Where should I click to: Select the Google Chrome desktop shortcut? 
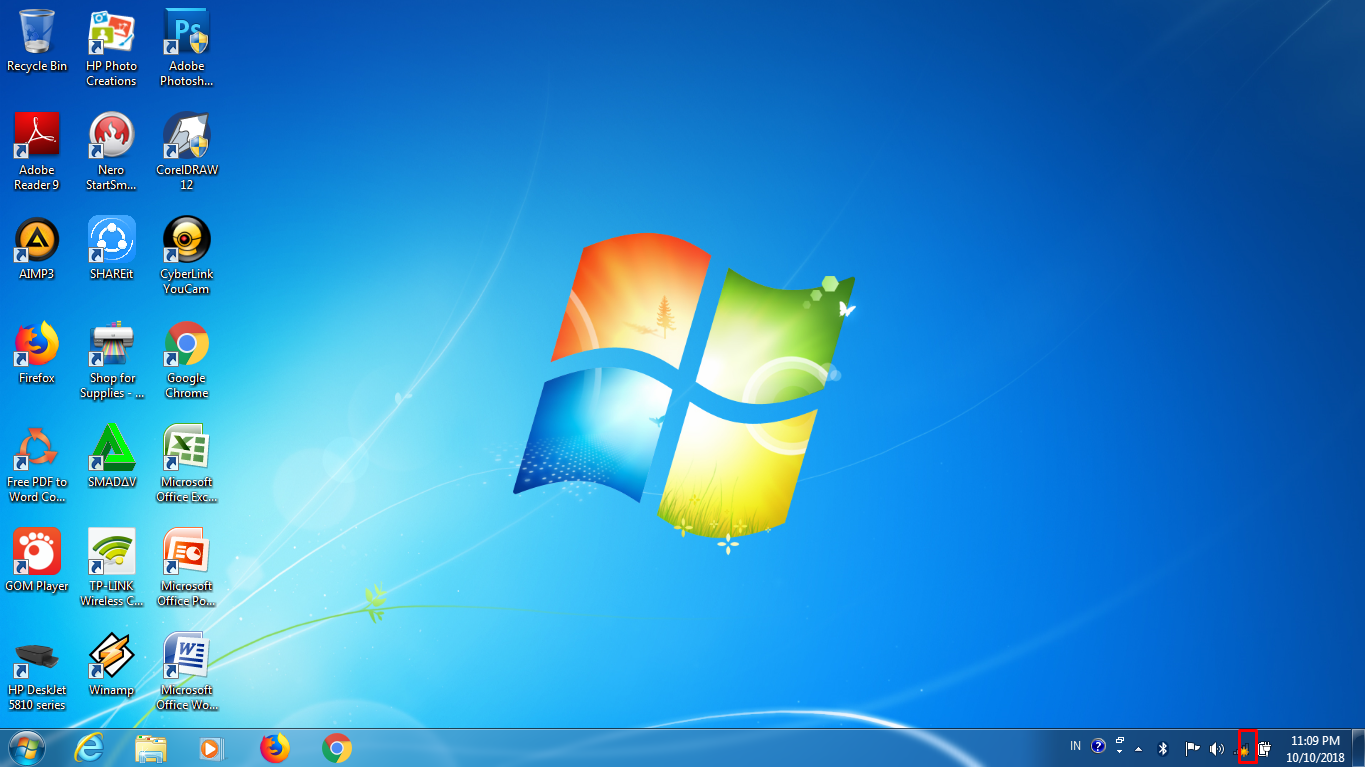(x=187, y=360)
